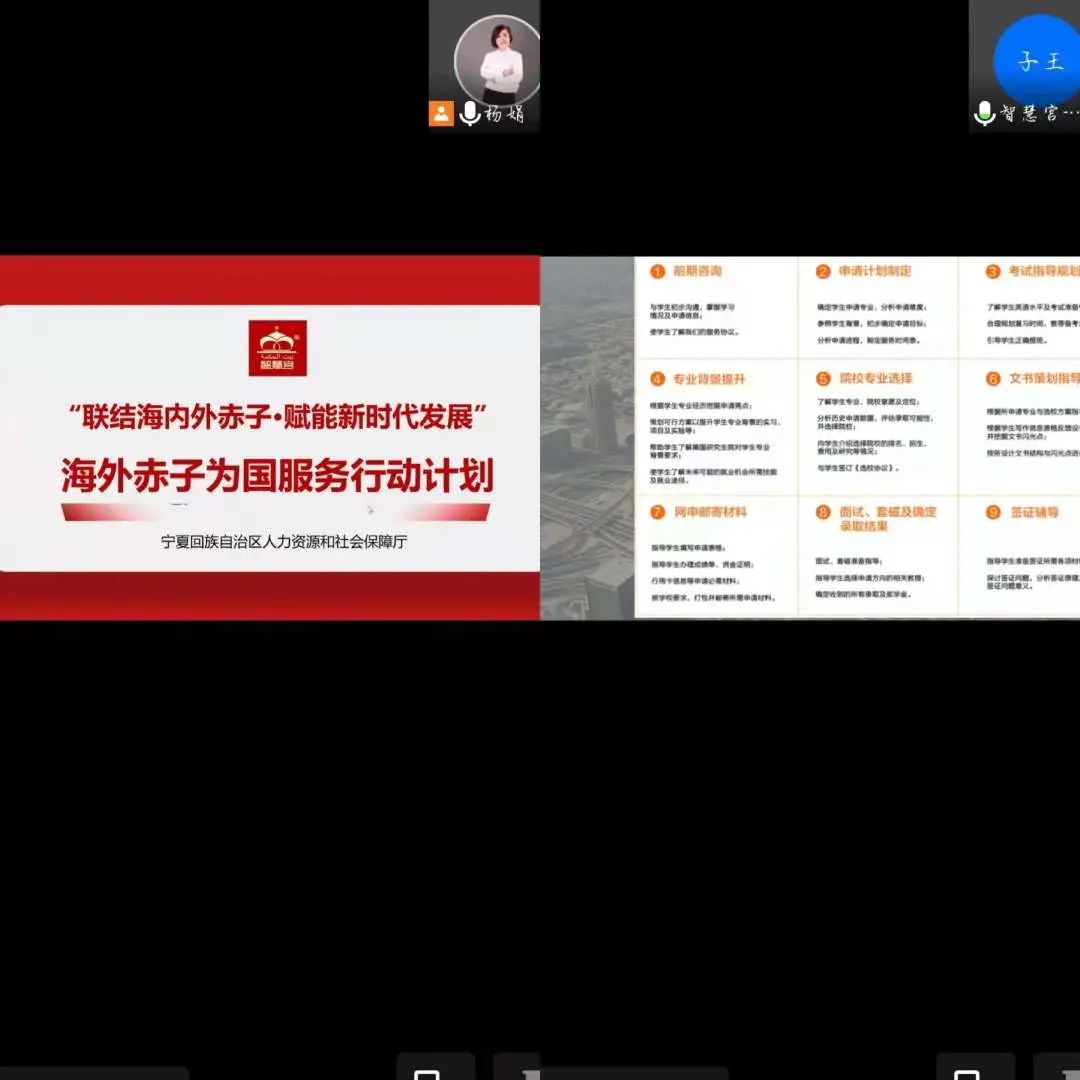Click the orange host badge beside 杨娟
This screenshot has height=1080, width=1080.
coord(441,114)
